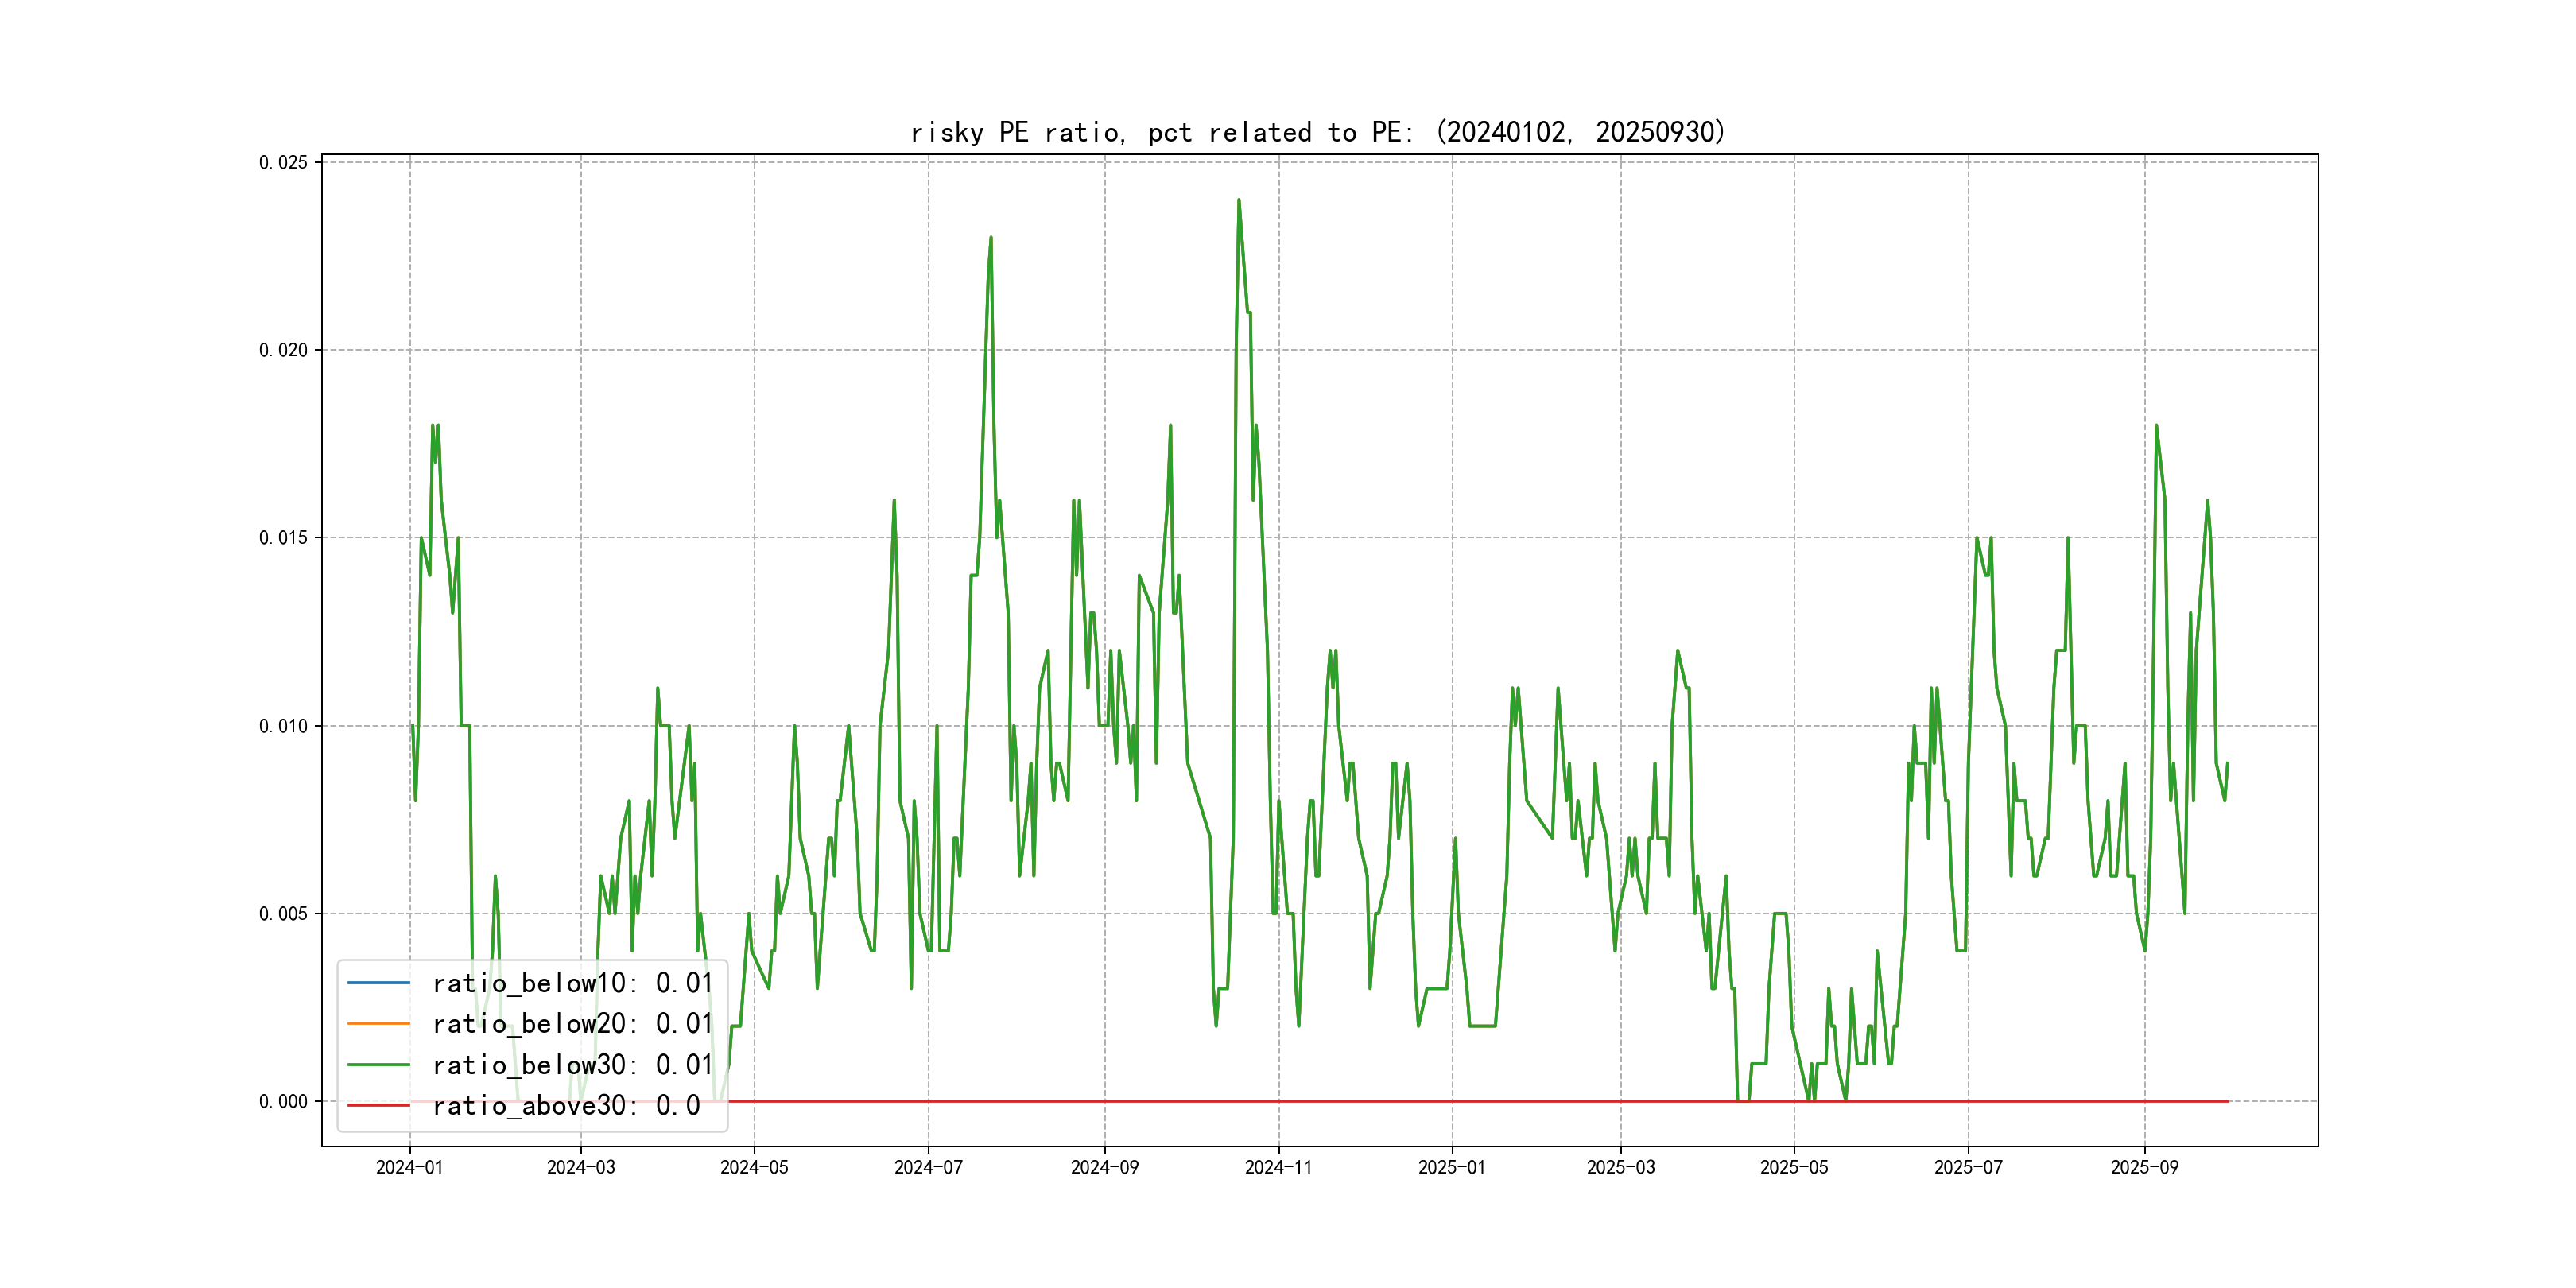
Task: Click the green peak just after 2024-07
Action: (x=991, y=239)
